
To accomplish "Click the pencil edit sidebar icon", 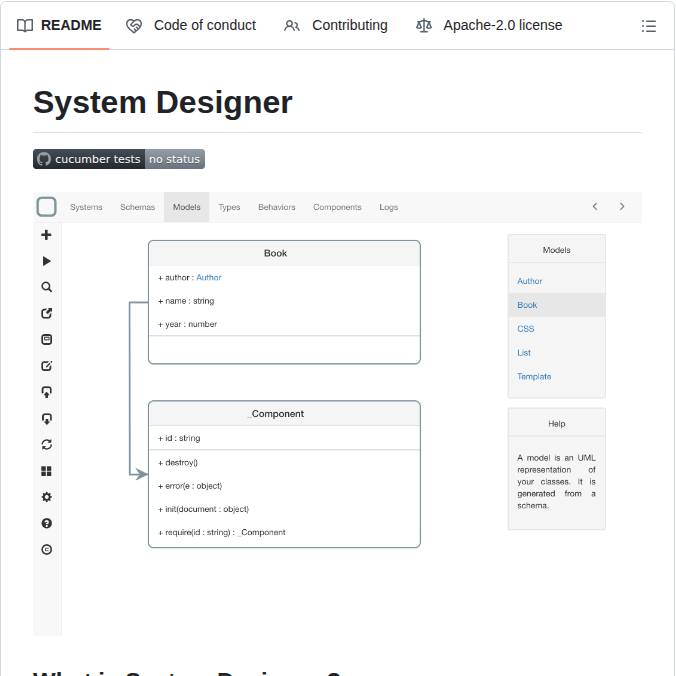I will pos(47,366).
